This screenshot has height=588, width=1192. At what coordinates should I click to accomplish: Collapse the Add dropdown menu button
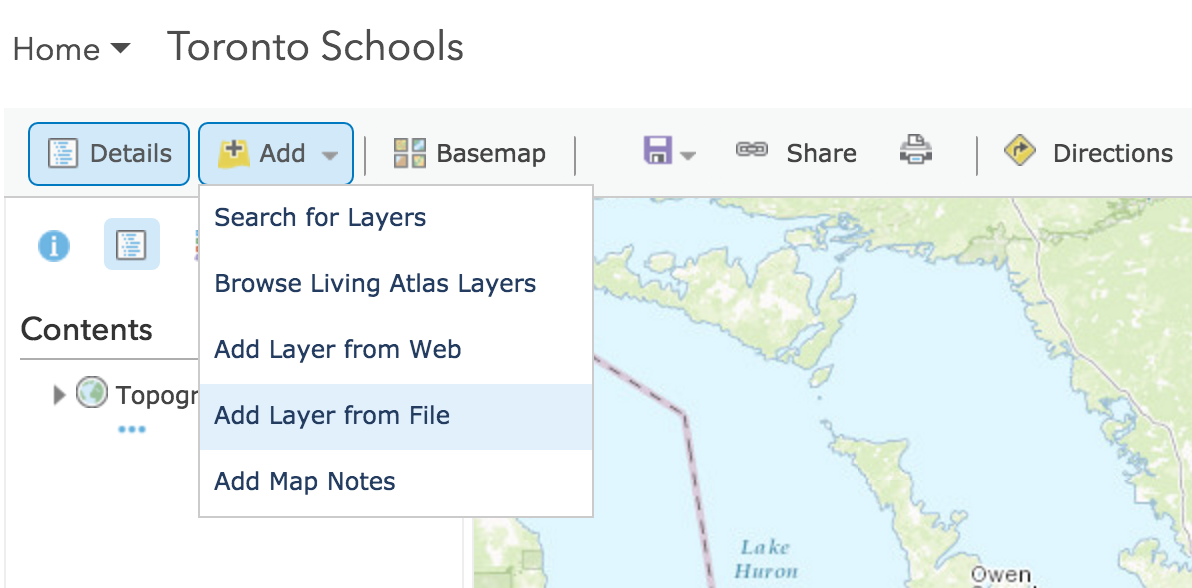click(276, 153)
